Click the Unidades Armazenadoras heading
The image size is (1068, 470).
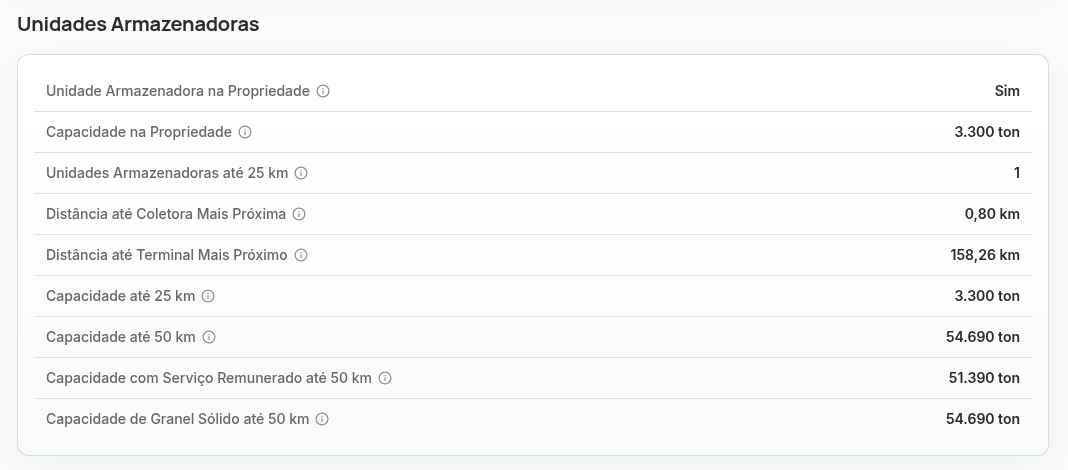[138, 25]
